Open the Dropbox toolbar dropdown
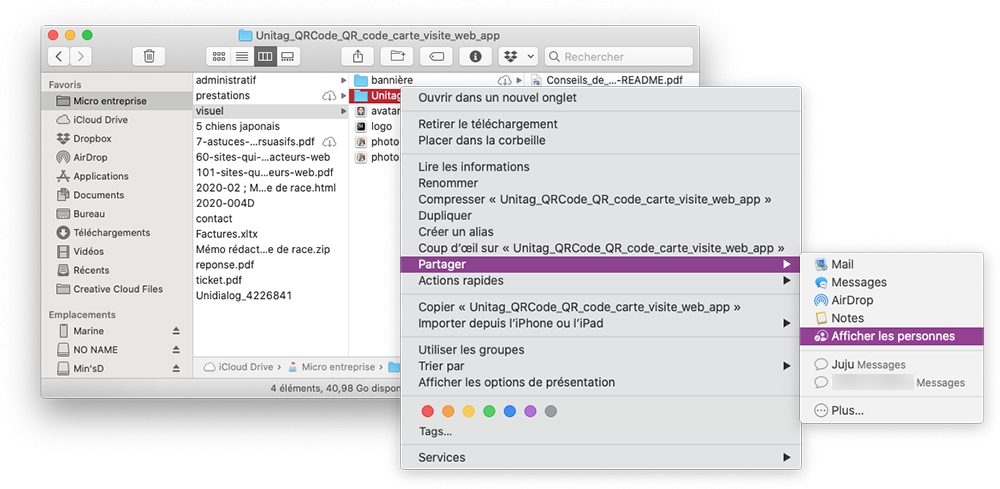 519,57
